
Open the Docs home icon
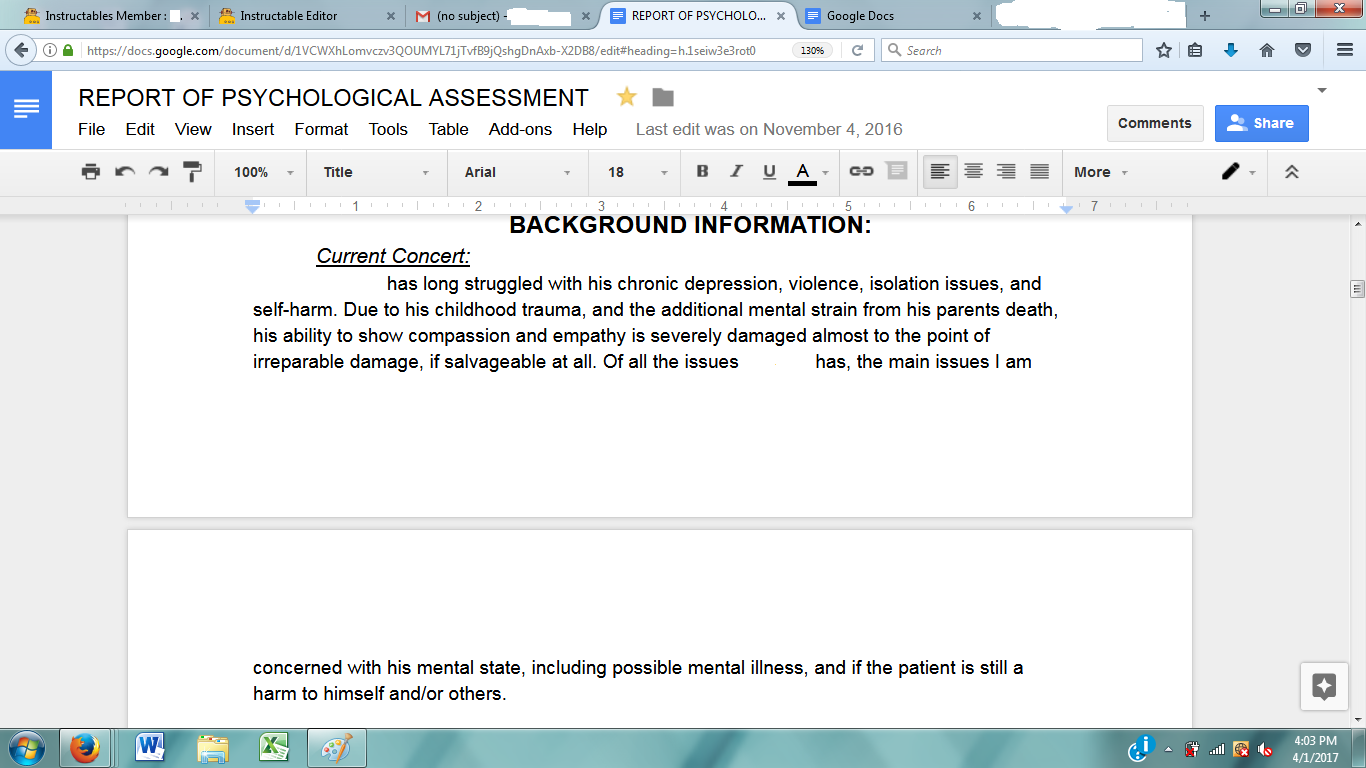(x=26, y=110)
